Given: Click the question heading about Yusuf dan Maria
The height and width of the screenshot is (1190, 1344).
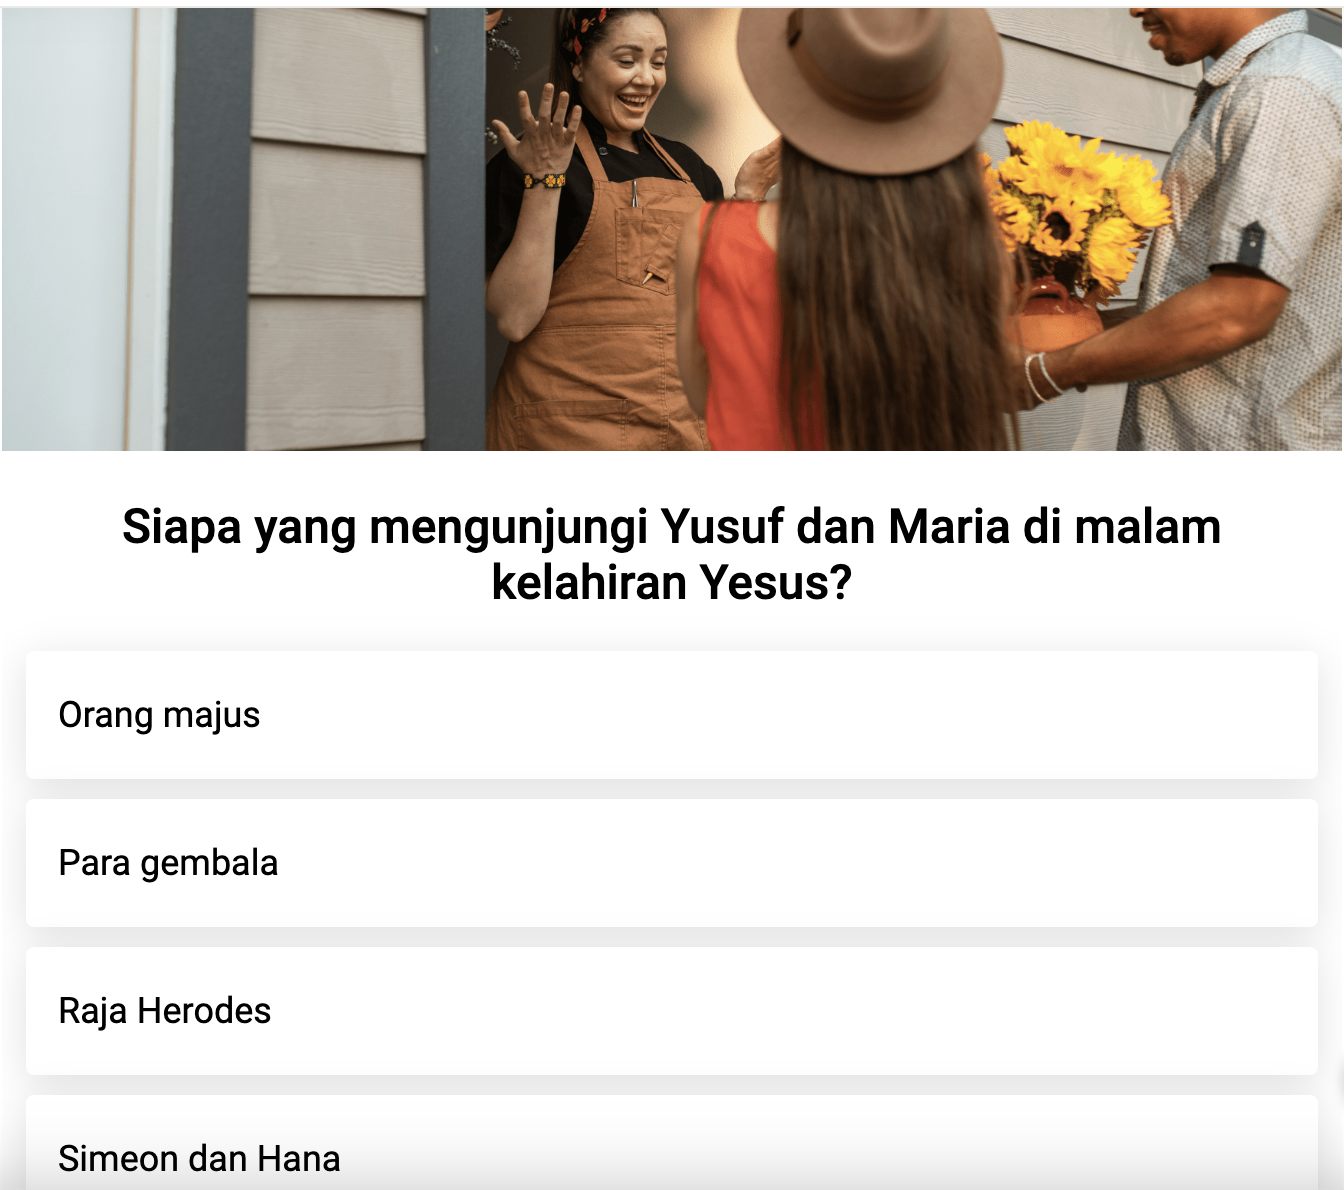Looking at the screenshot, I should tap(671, 554).
